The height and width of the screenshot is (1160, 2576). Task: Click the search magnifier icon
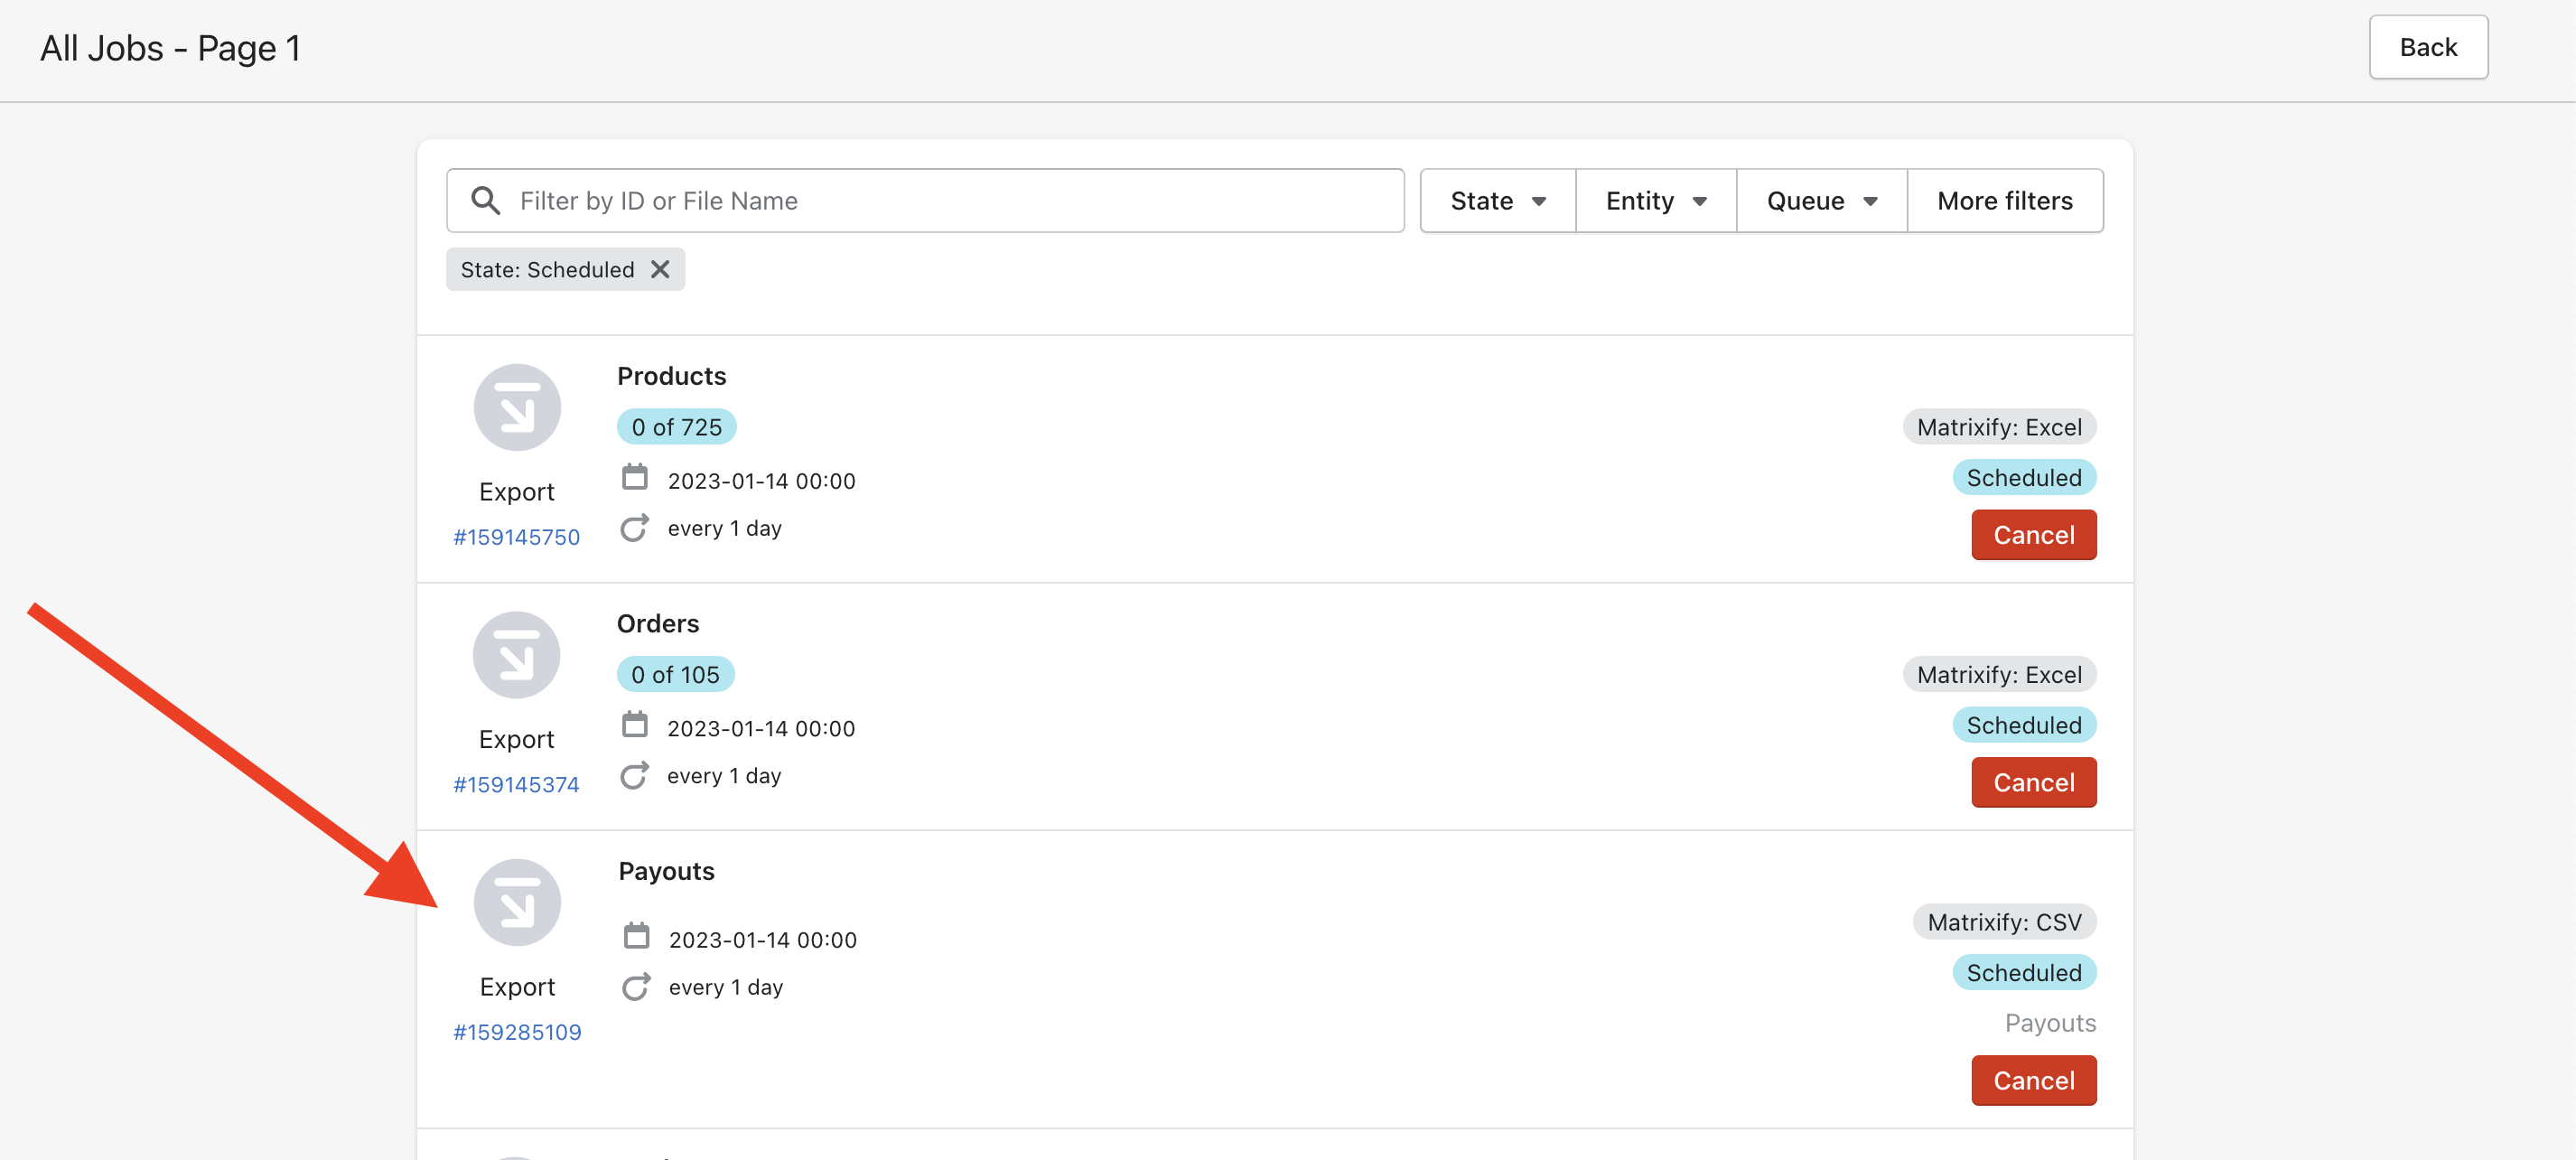tap(486, 201)
